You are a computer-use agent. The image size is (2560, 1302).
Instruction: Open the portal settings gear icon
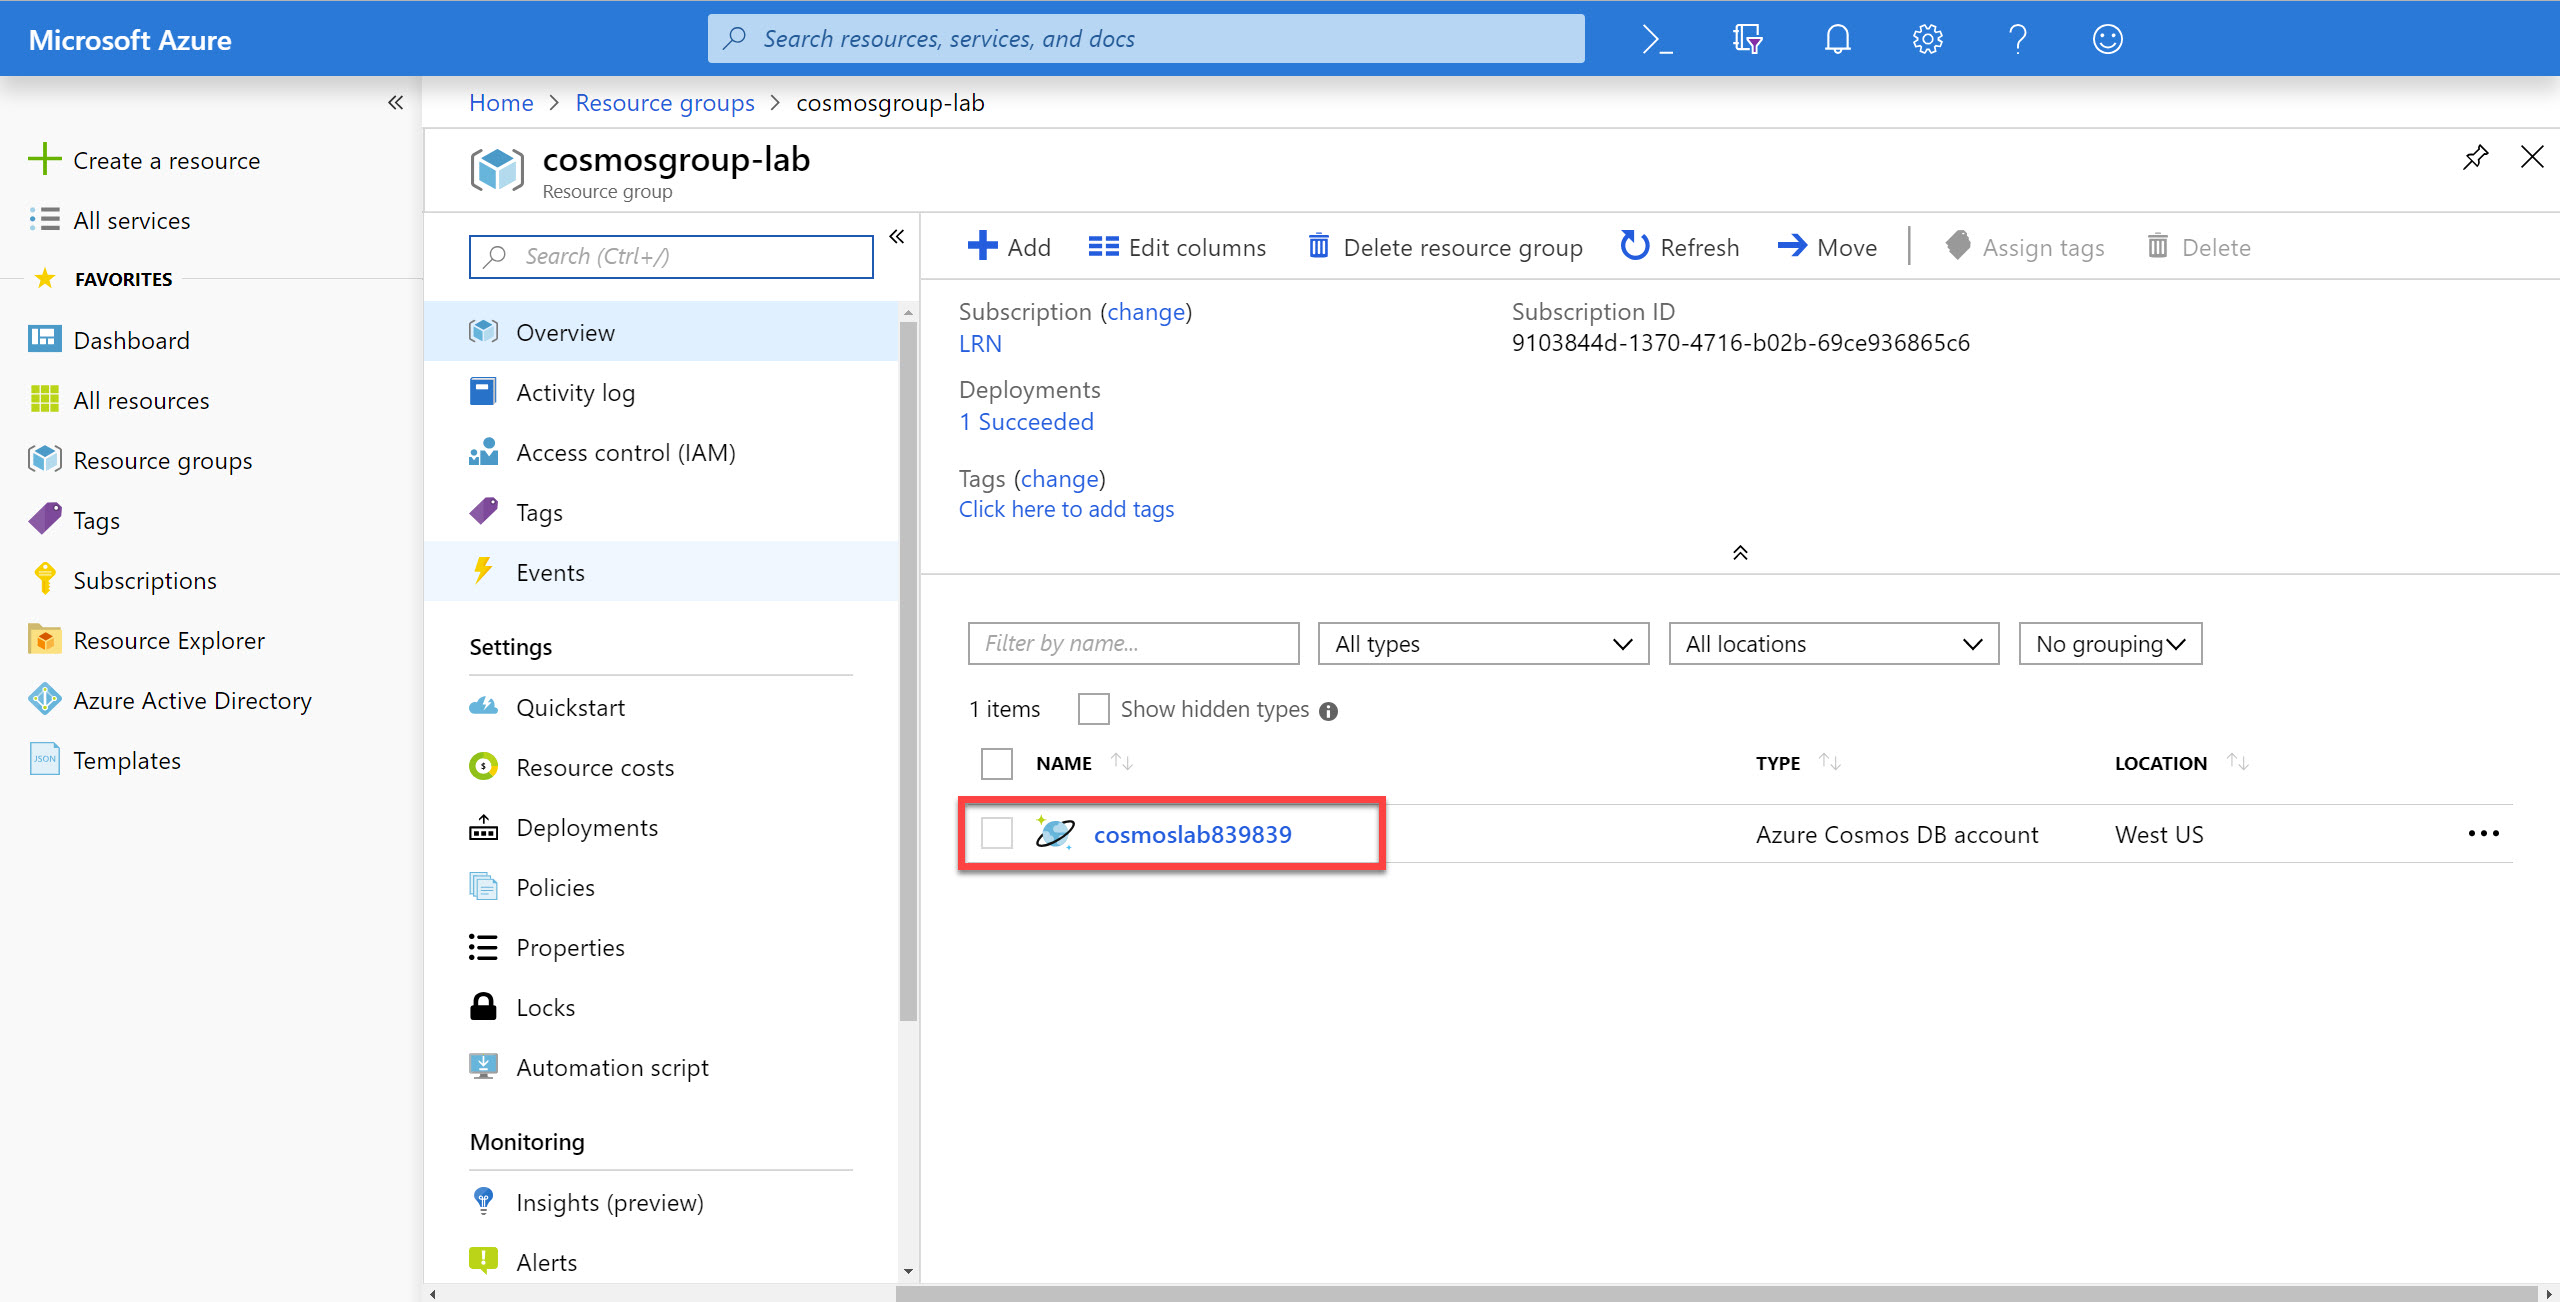(x=1926, y=38)
